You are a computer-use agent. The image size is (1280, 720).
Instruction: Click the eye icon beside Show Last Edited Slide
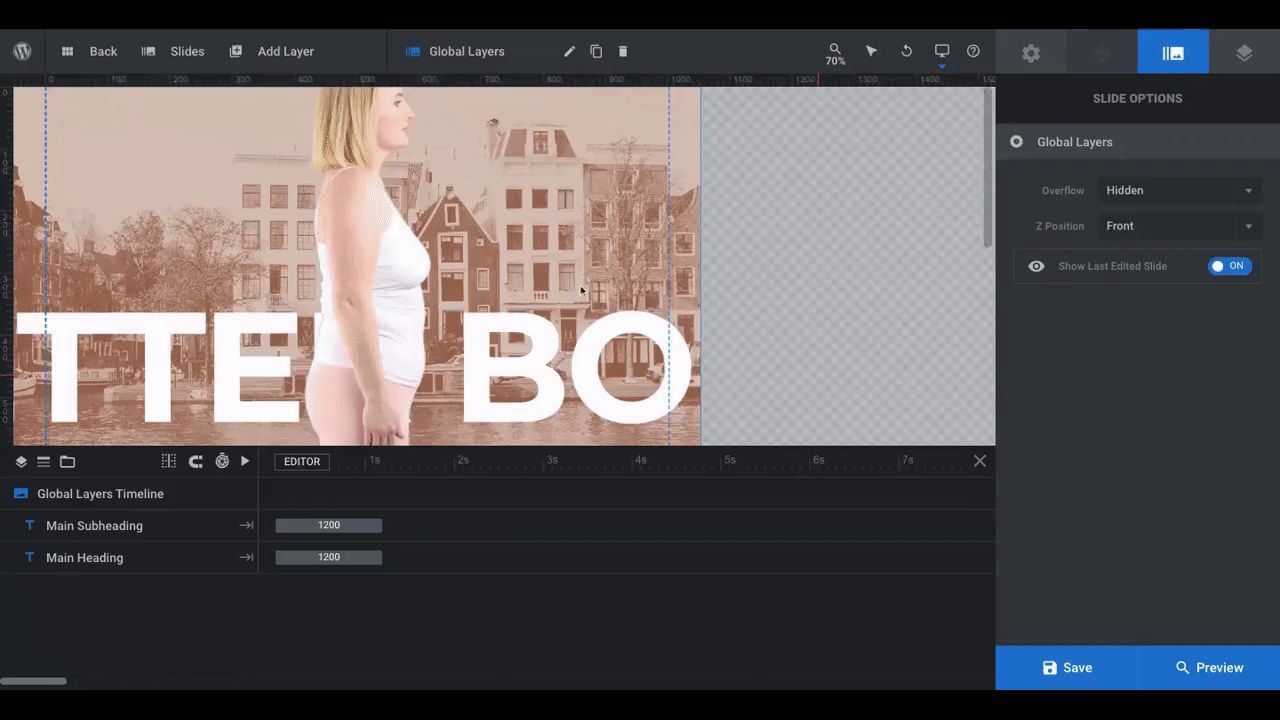[x=1036, y=266]
